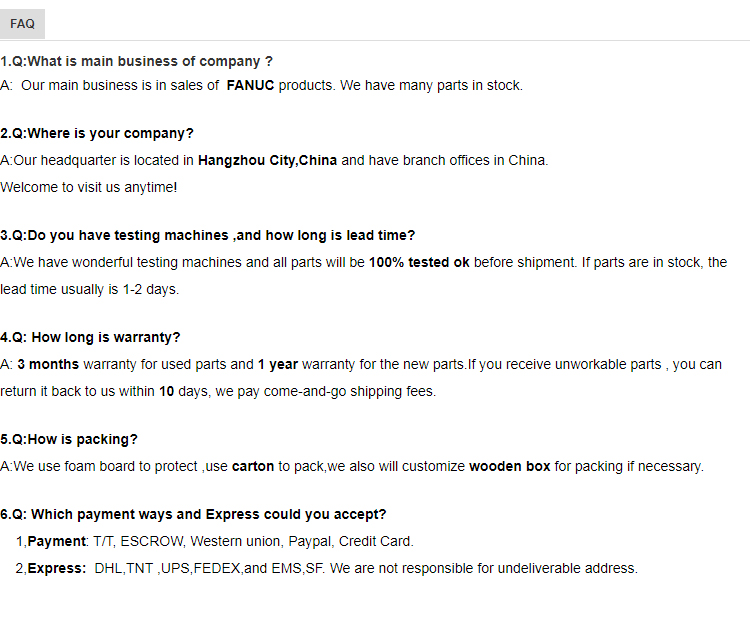
Task: Click the bold "Express:" label
Action: click(57, 568)
